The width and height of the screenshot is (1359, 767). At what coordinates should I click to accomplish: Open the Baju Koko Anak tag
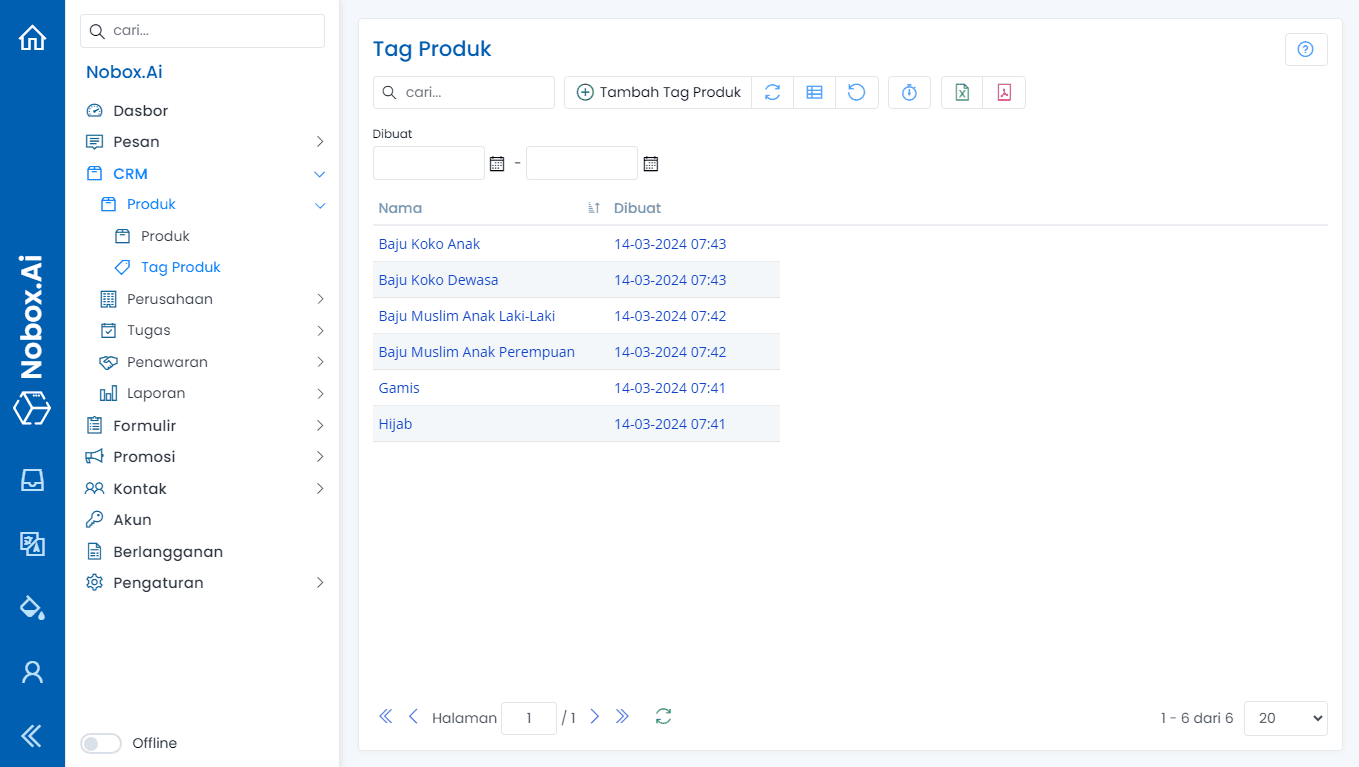coord(429,244)
